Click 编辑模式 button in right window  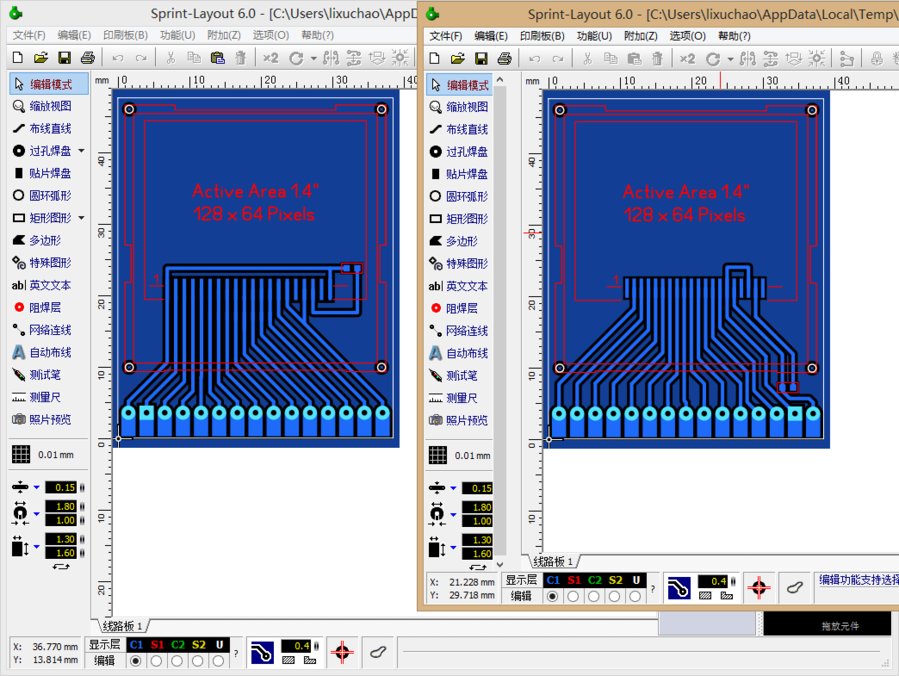point(465,85)
